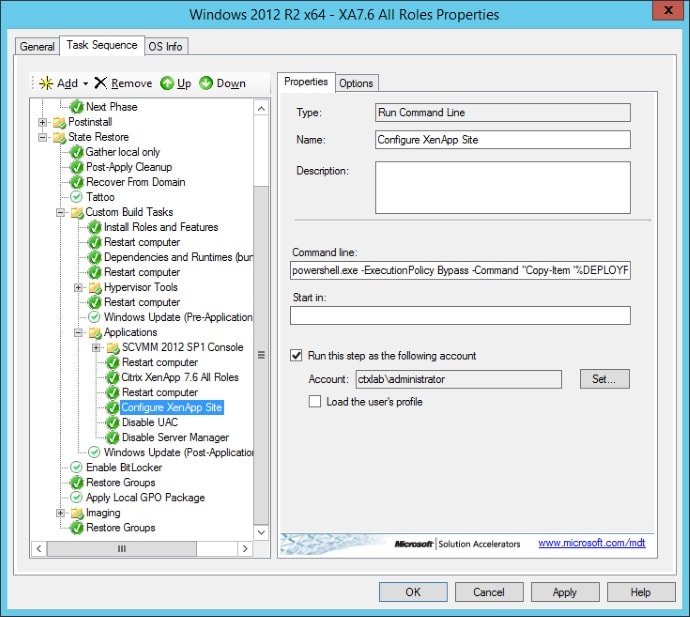Click the Applications folder icon
Image resolution: width=690 pixels, height=617 pixels.
[x=95, y=332]
